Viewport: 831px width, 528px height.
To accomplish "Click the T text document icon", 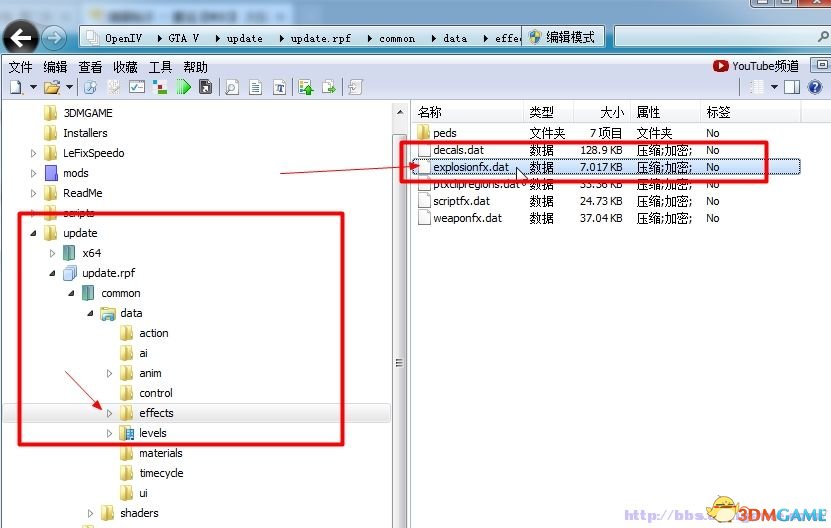I will 279,87.
